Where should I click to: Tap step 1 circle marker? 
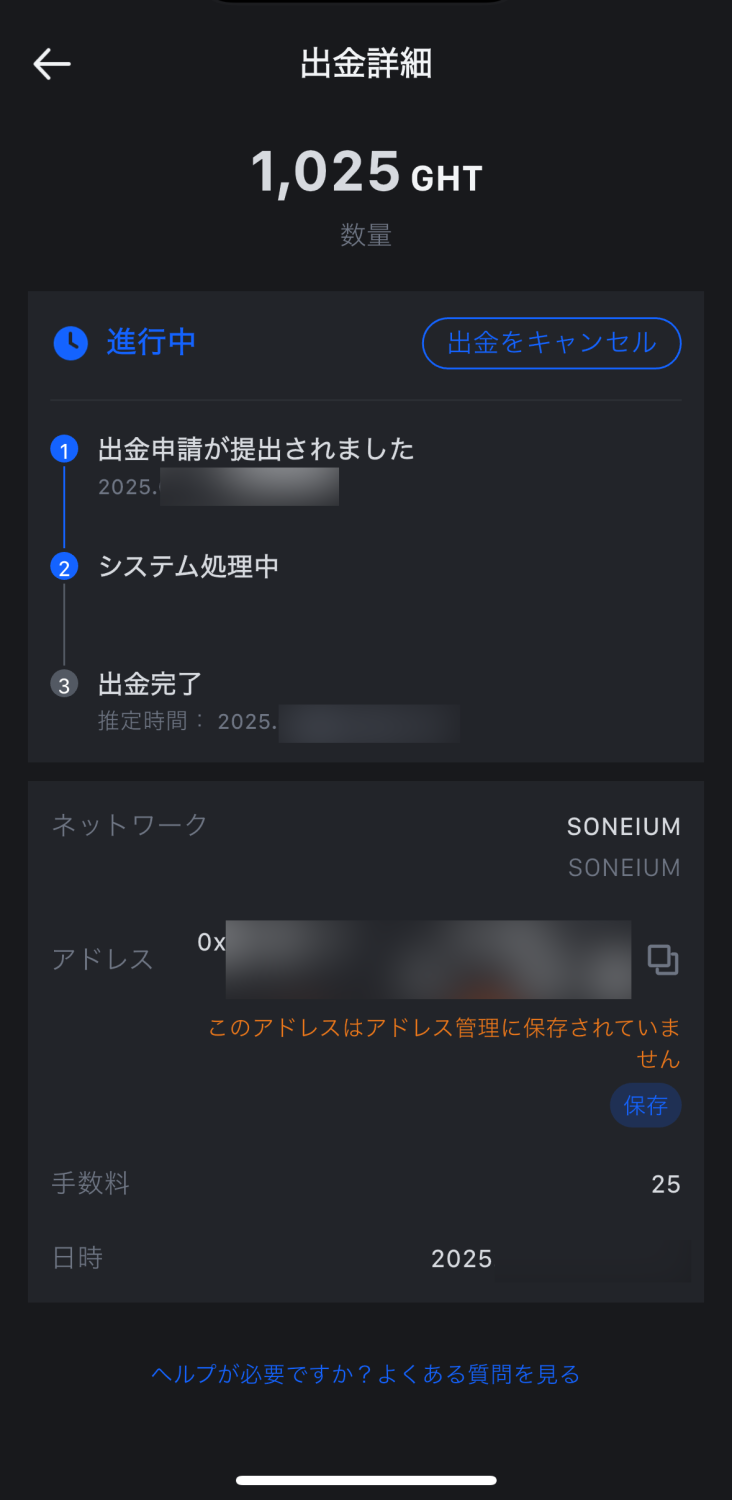tap(64, 451)
